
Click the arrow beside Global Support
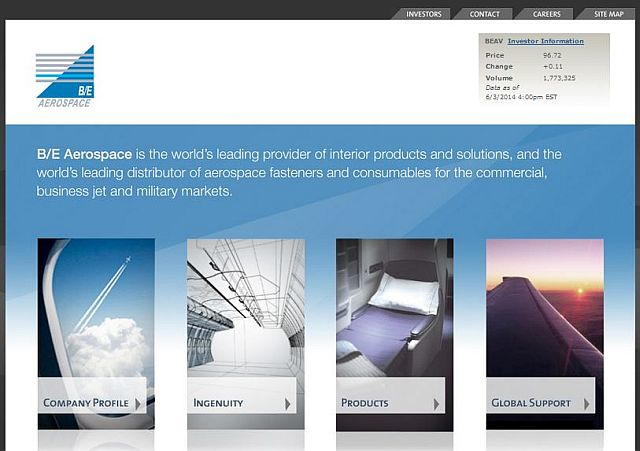coord(587,404)
